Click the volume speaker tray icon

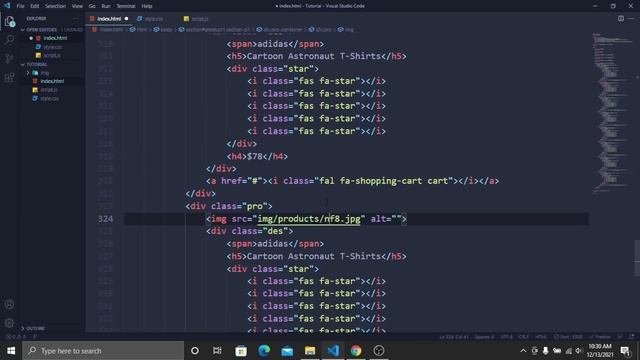578,351
